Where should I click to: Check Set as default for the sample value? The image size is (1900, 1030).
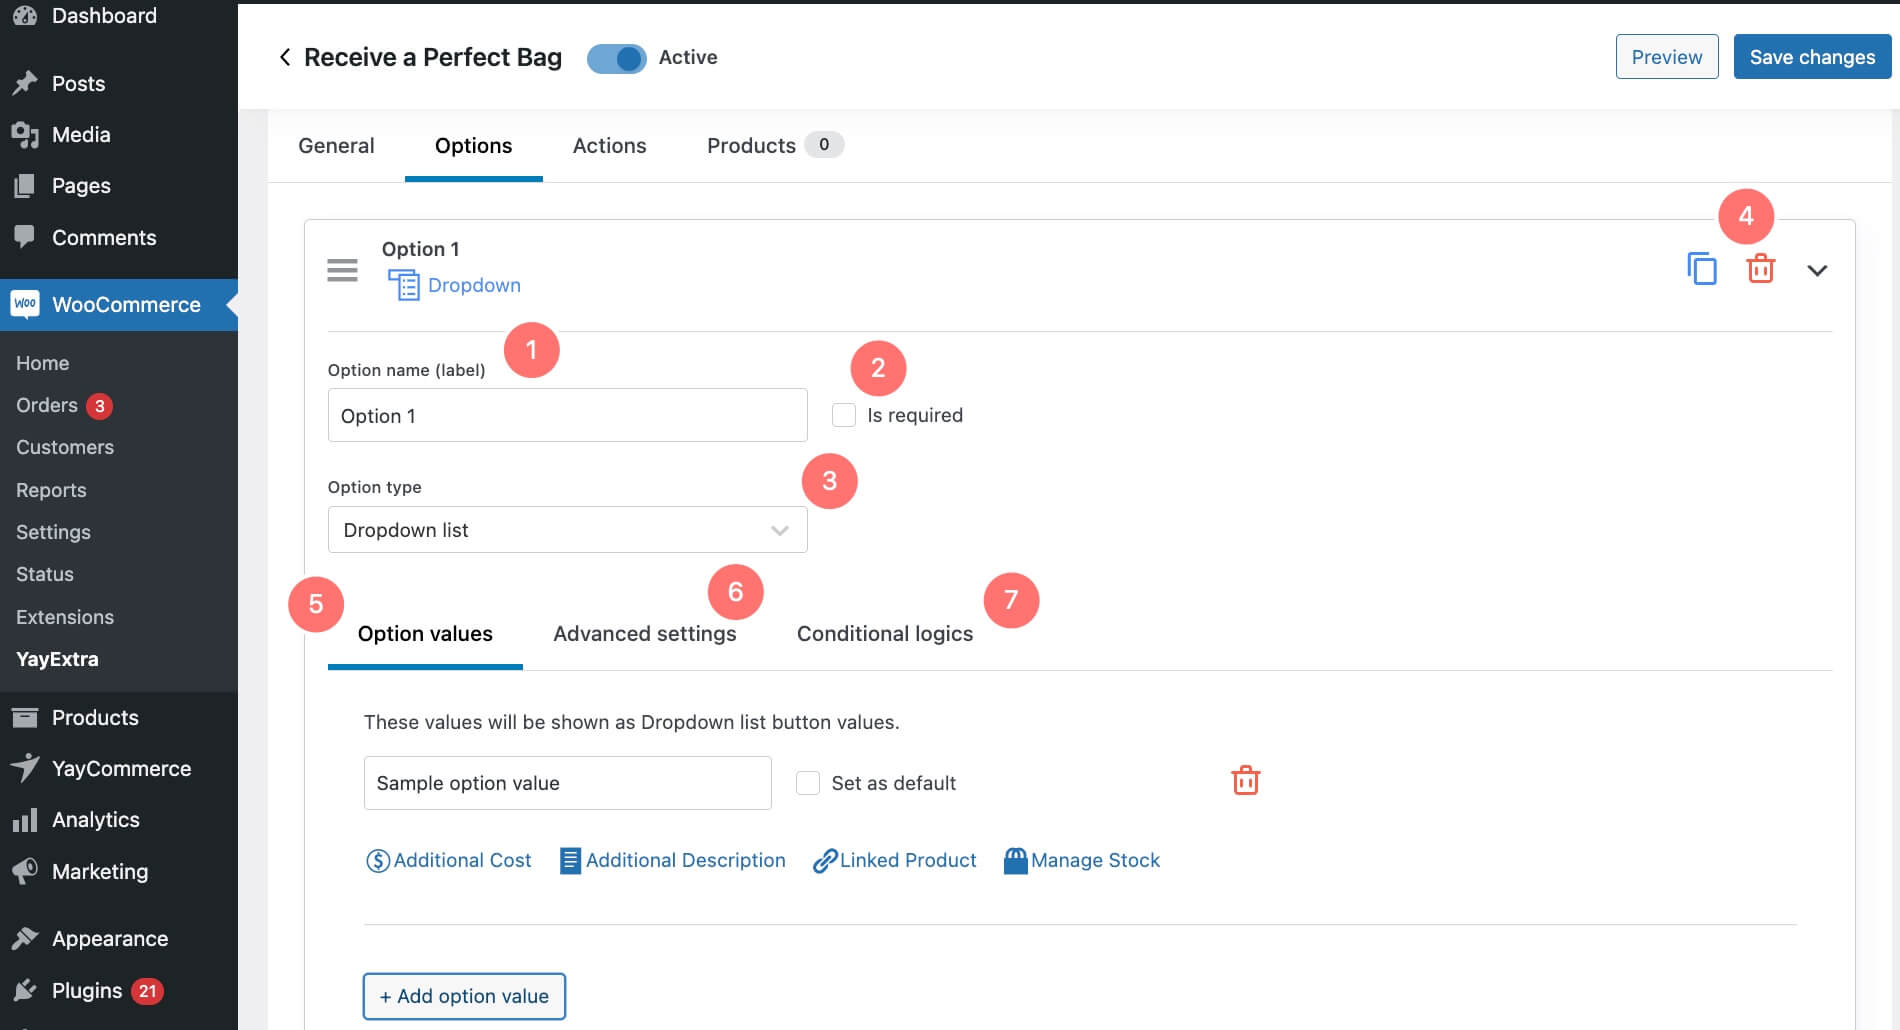pyautogui.click(x=807, y=783)
